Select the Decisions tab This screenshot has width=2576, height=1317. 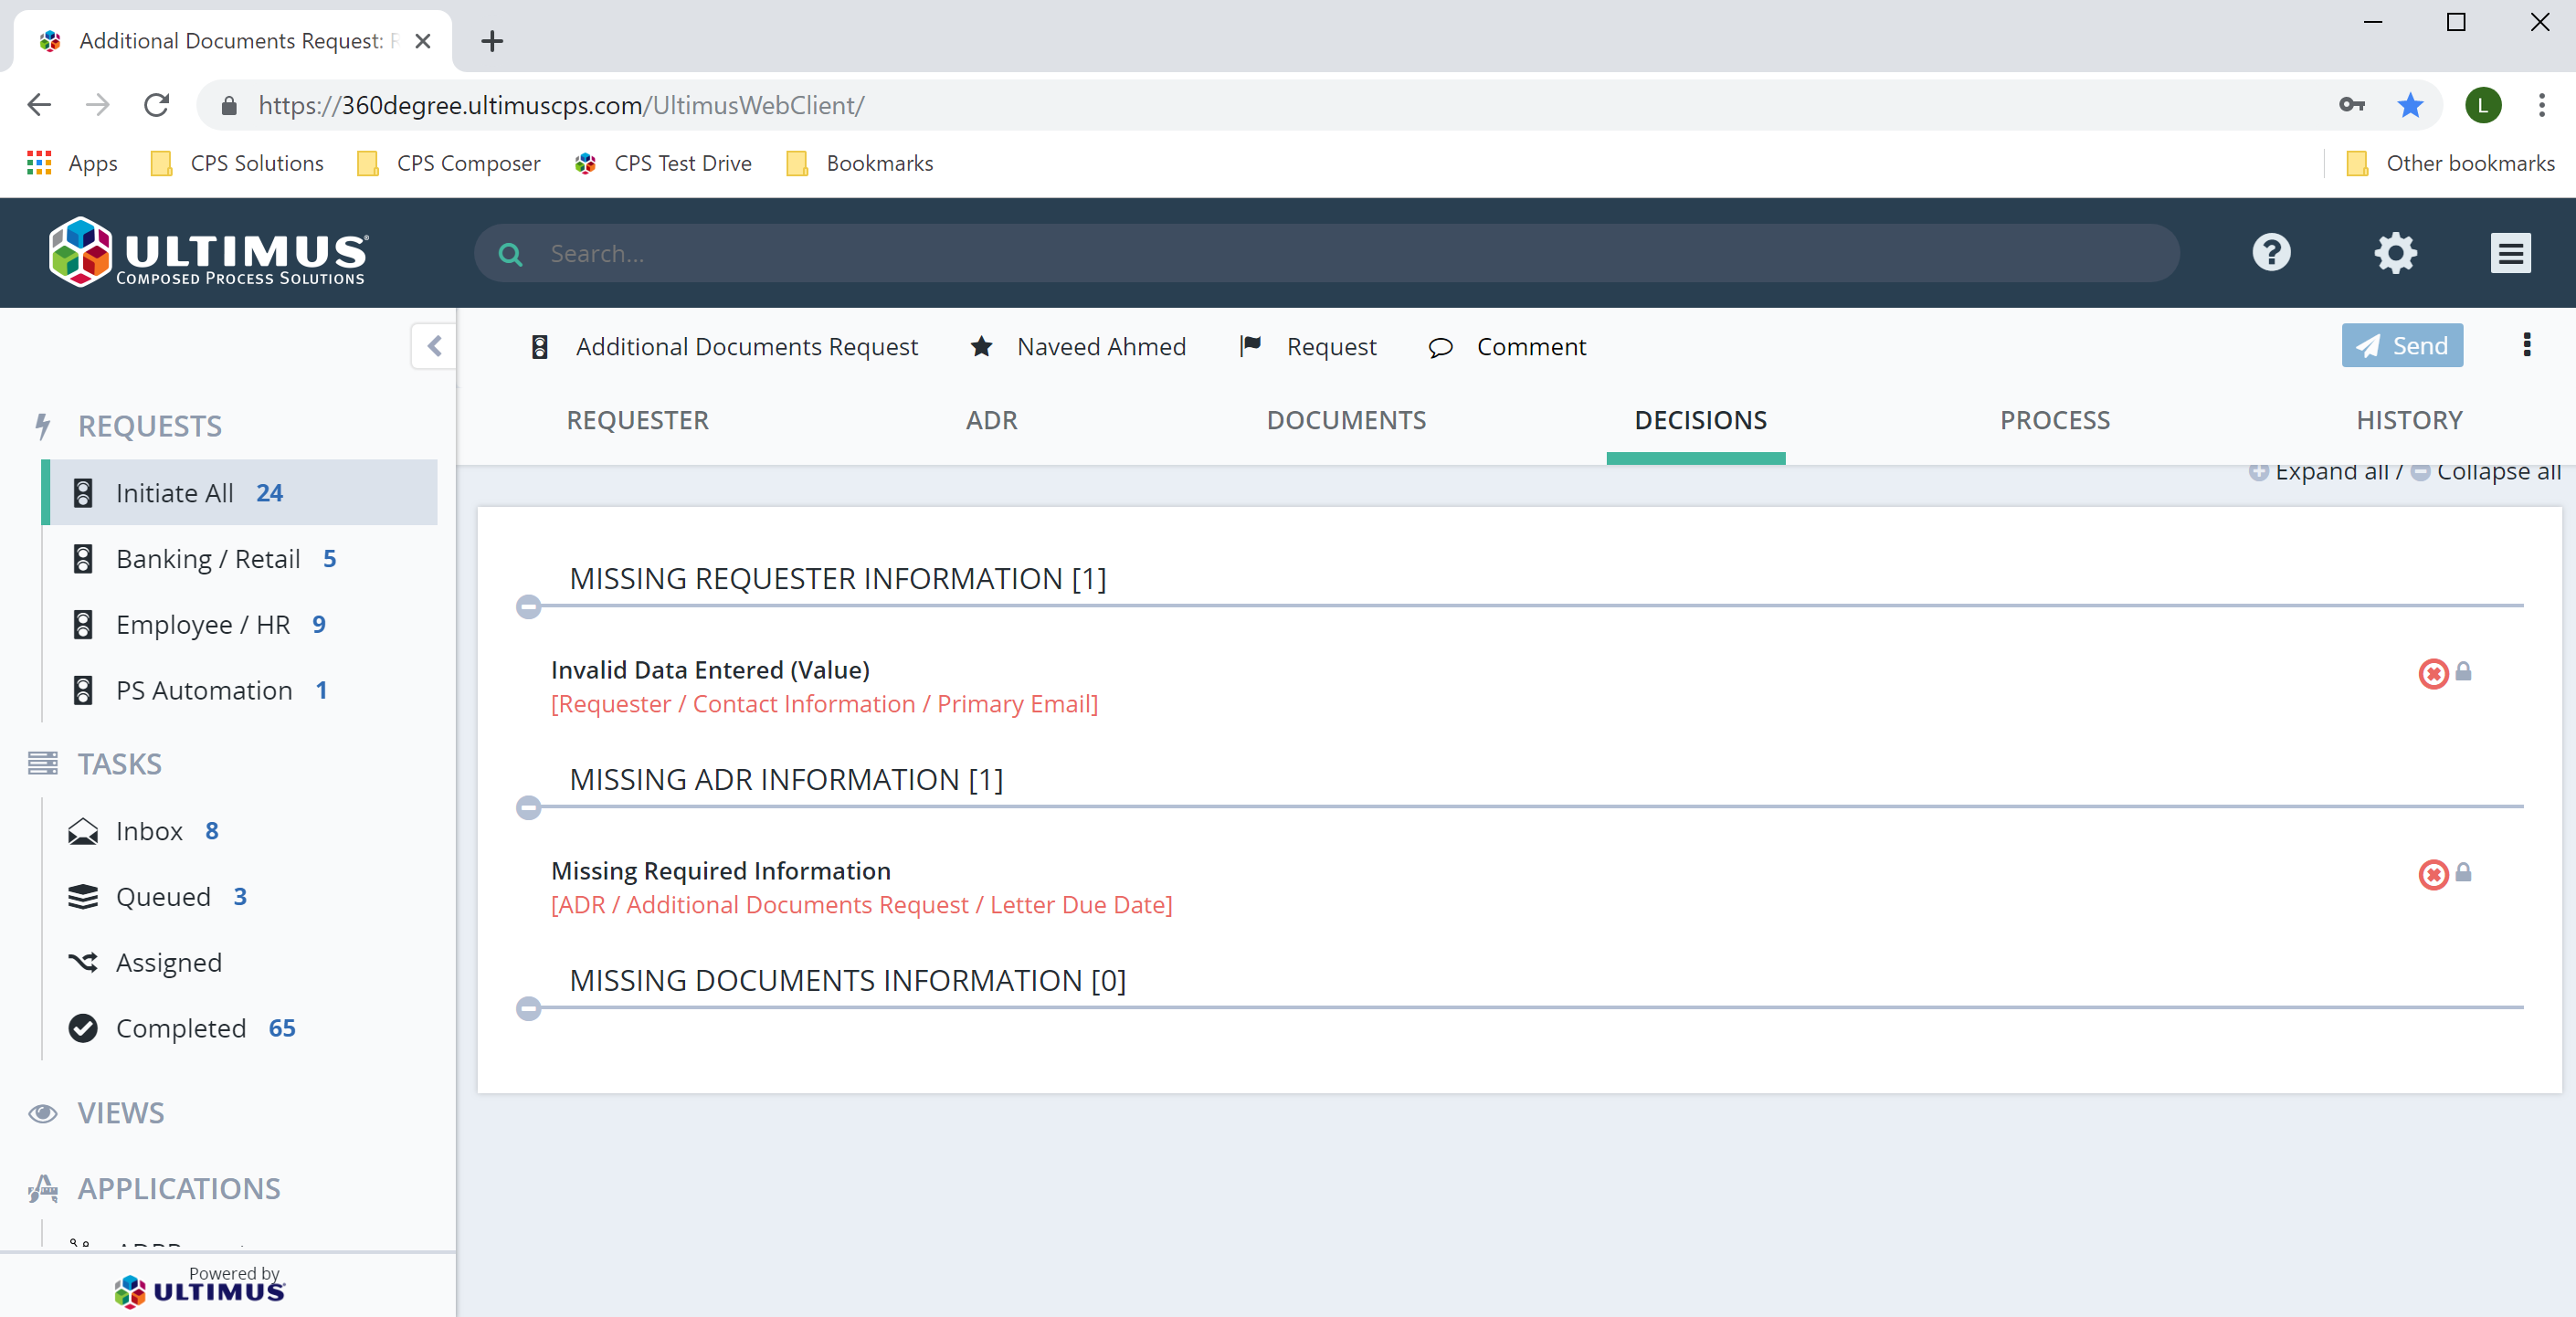coord(1700,420)
